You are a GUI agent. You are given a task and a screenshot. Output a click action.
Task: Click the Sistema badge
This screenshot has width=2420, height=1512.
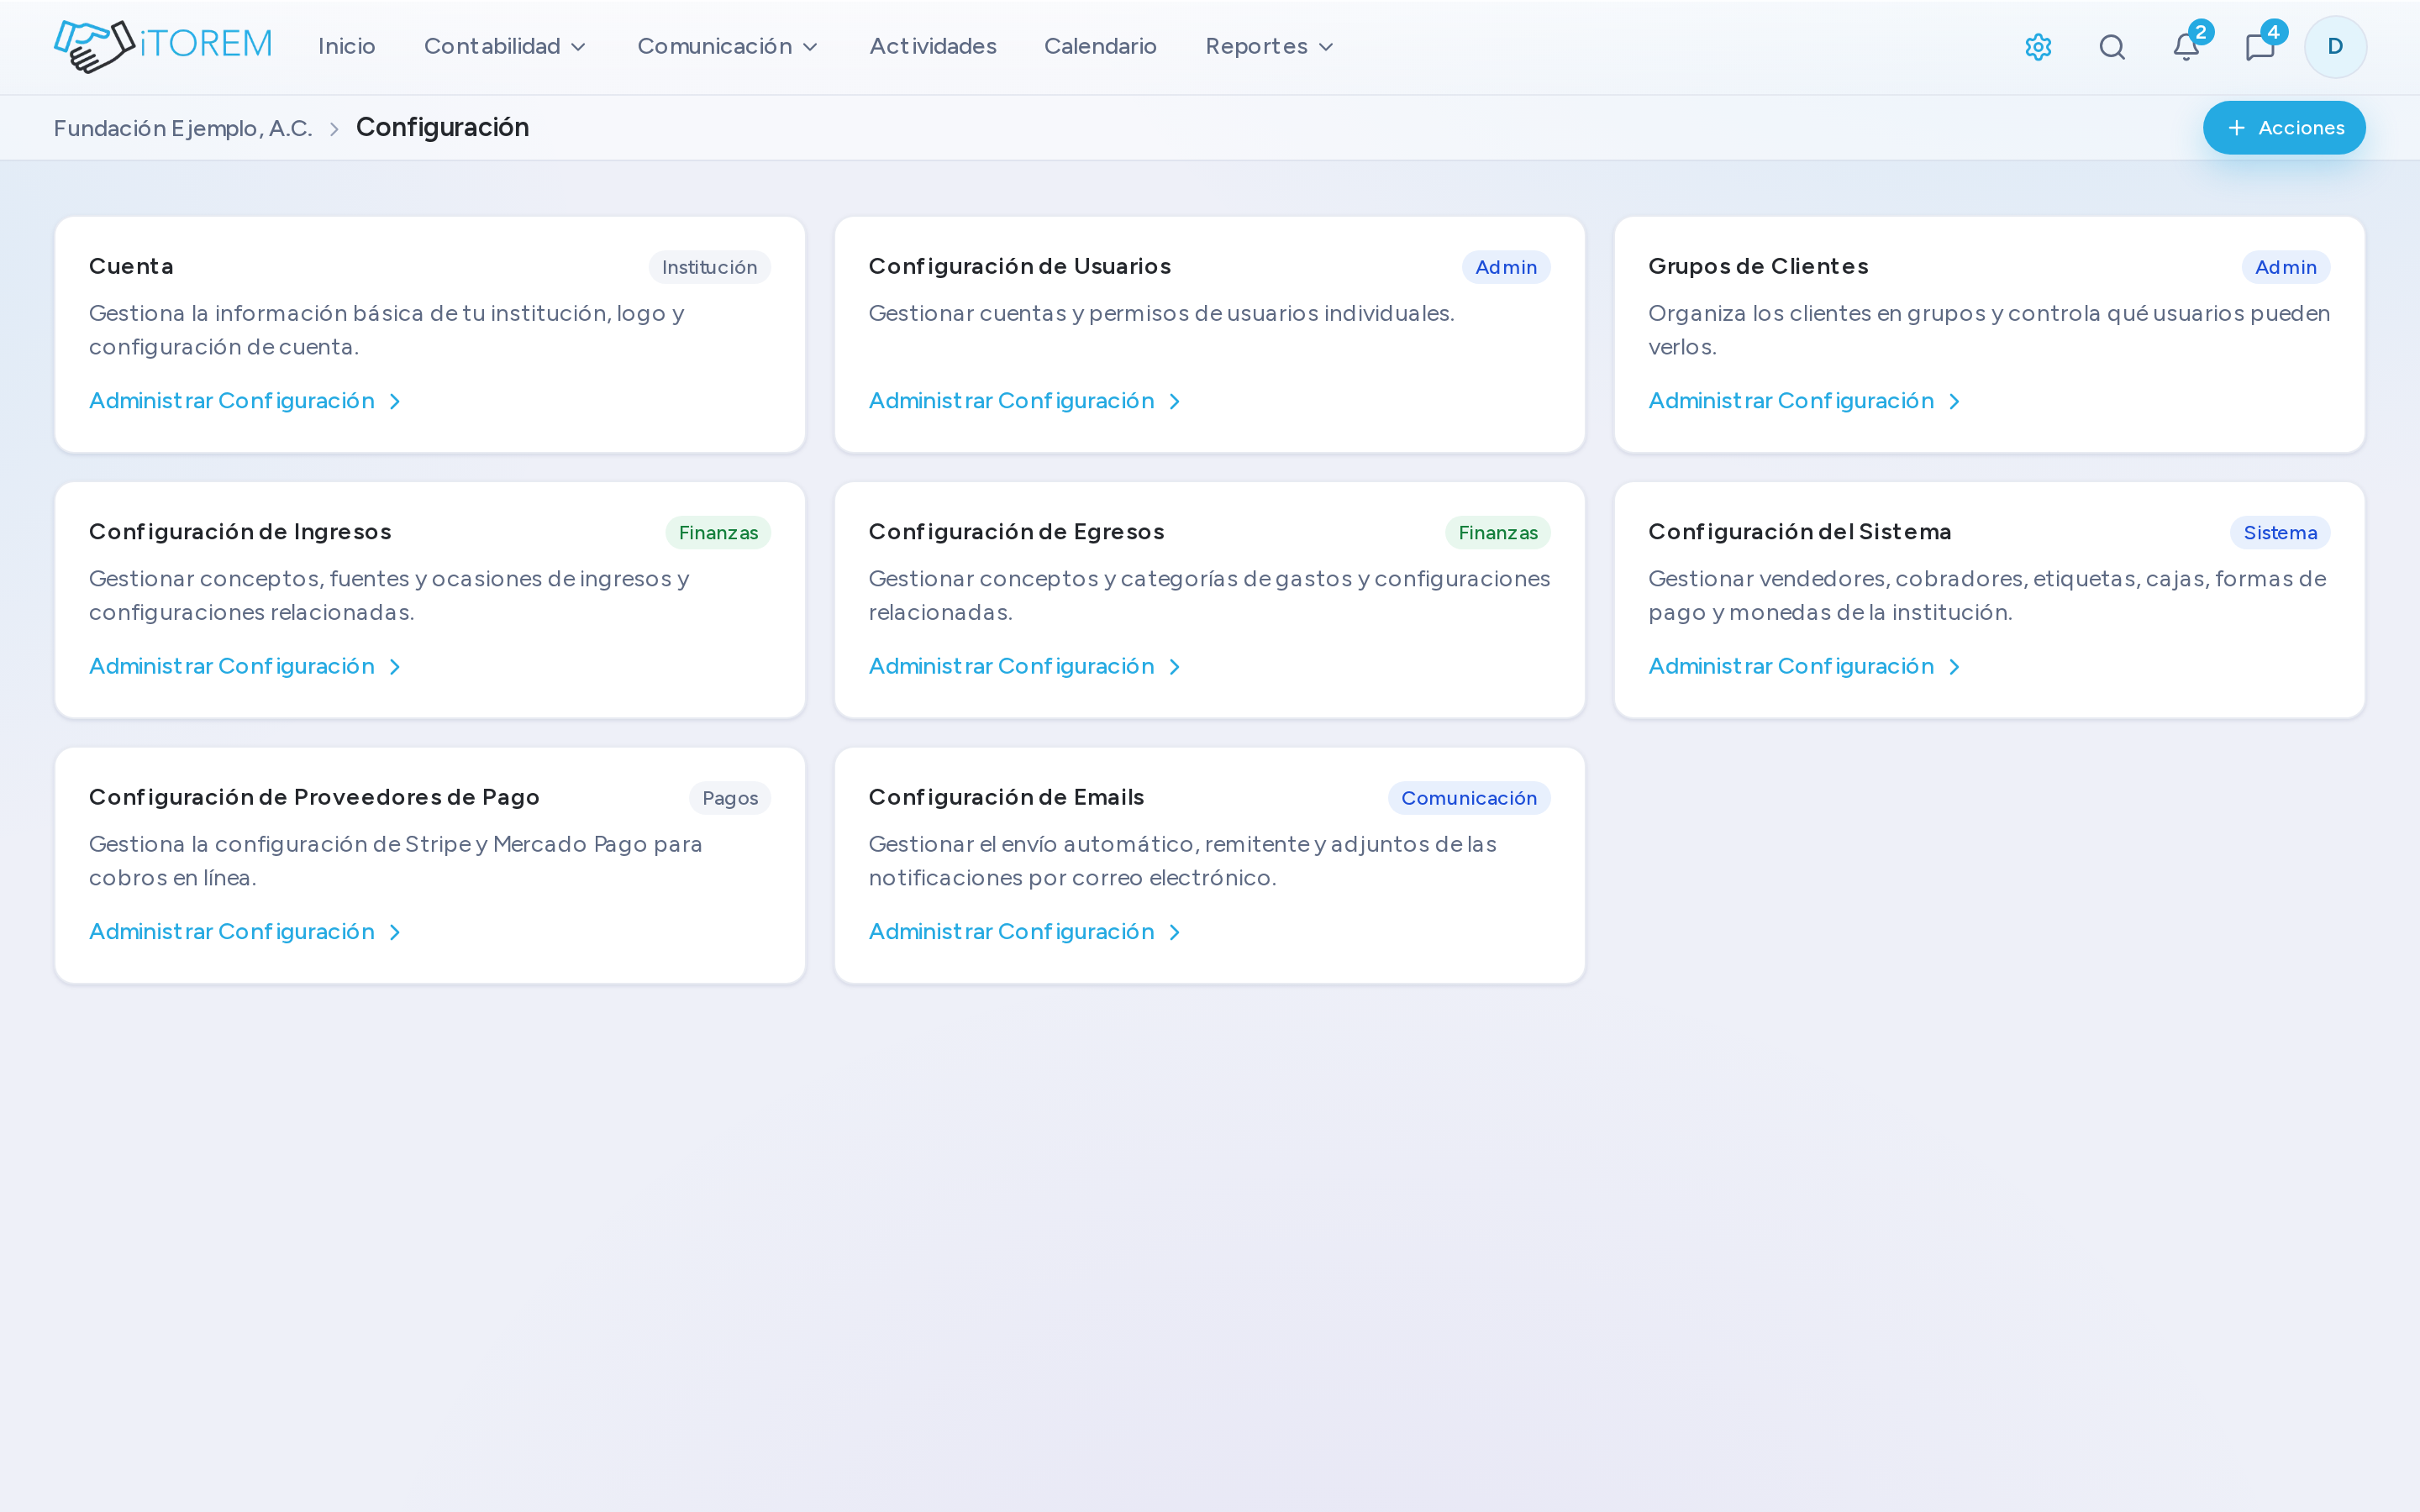click(x=2280, y=533)
